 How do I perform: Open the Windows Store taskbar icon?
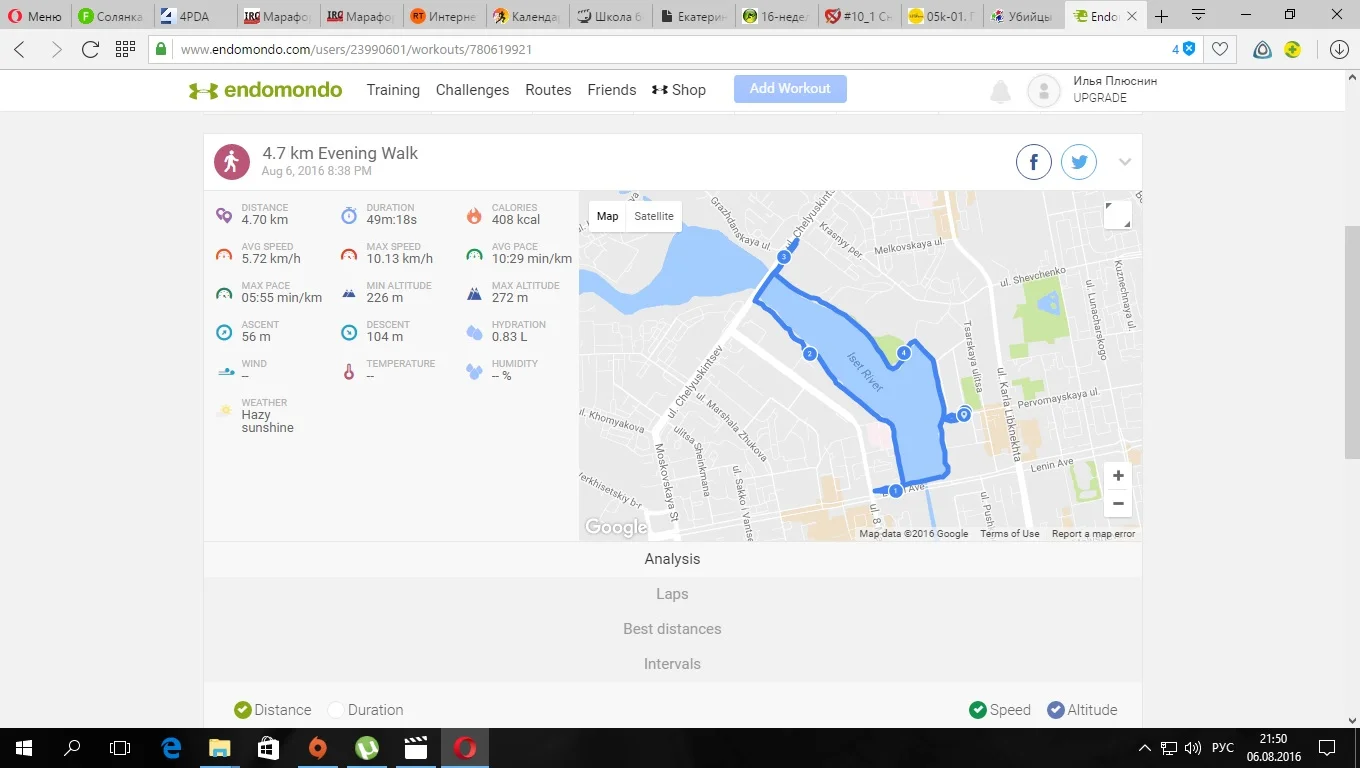(268, 747)
